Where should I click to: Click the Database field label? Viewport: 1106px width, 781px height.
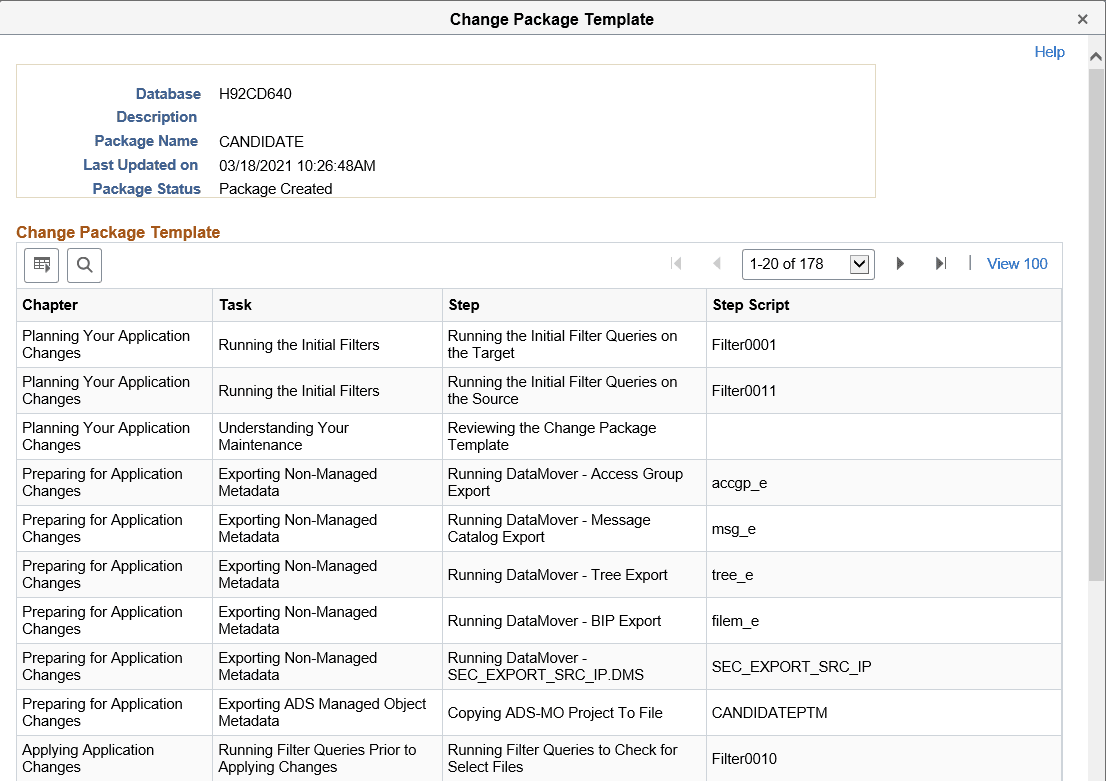(x=167, y=93)
